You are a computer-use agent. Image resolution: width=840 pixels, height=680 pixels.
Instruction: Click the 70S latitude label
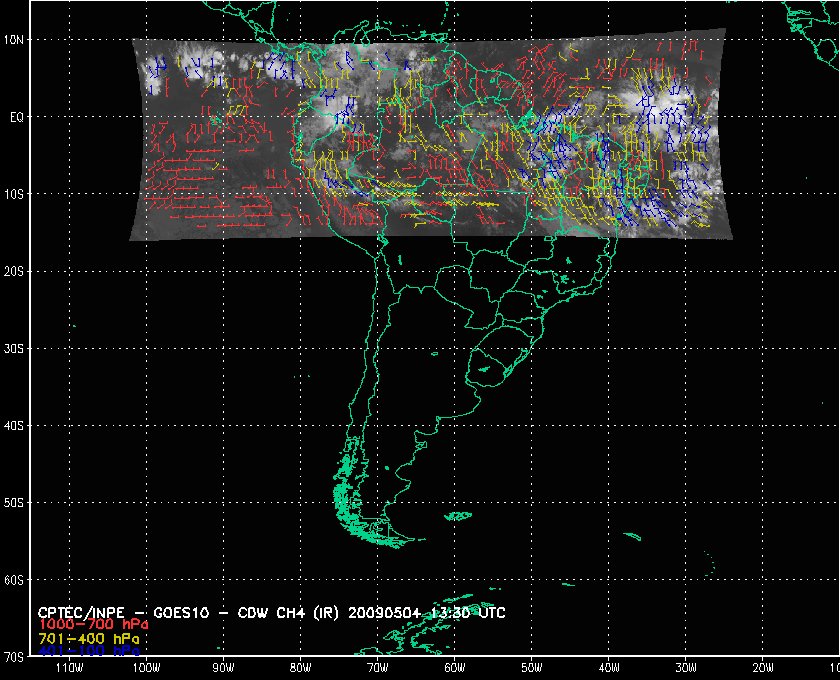click(x=14, y=657)
